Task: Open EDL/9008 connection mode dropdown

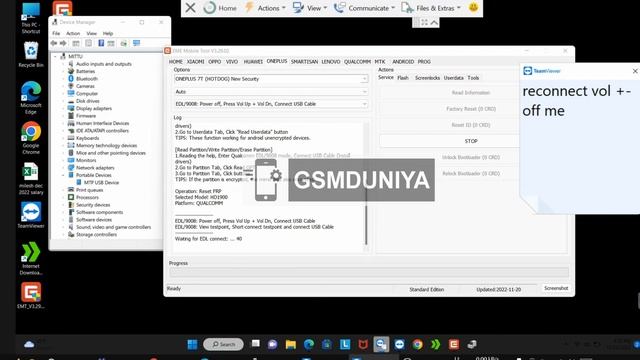Action: click(271, 104)
